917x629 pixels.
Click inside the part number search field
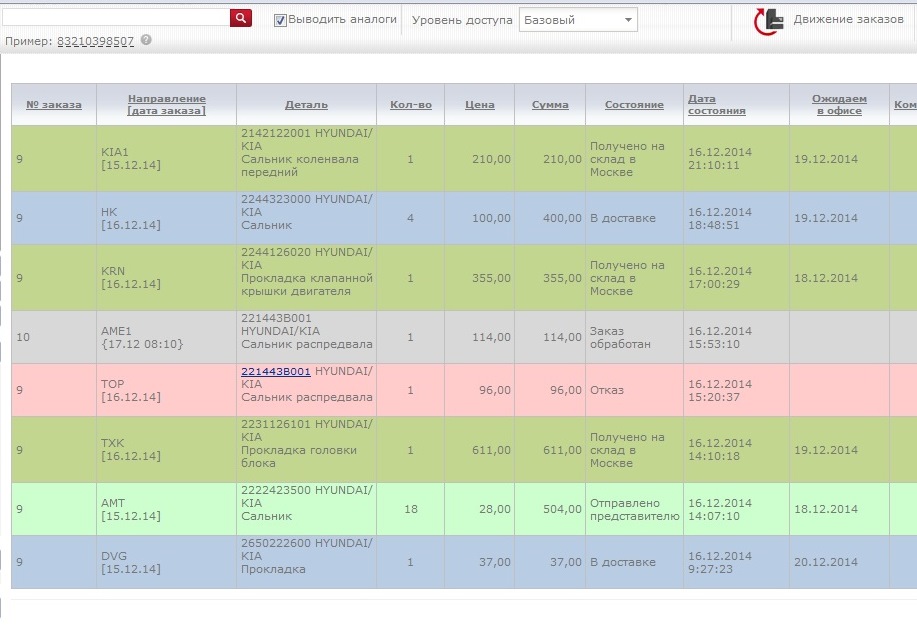(115, 18)
